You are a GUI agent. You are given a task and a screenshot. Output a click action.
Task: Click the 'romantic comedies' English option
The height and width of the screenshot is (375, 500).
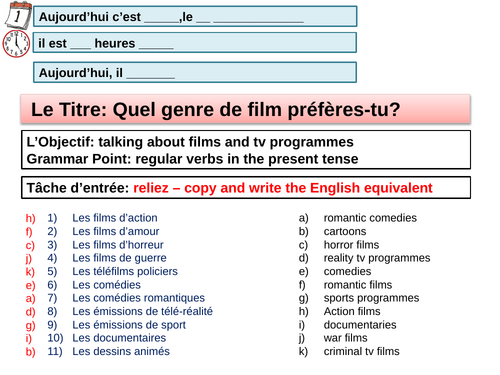coord(370,218)
